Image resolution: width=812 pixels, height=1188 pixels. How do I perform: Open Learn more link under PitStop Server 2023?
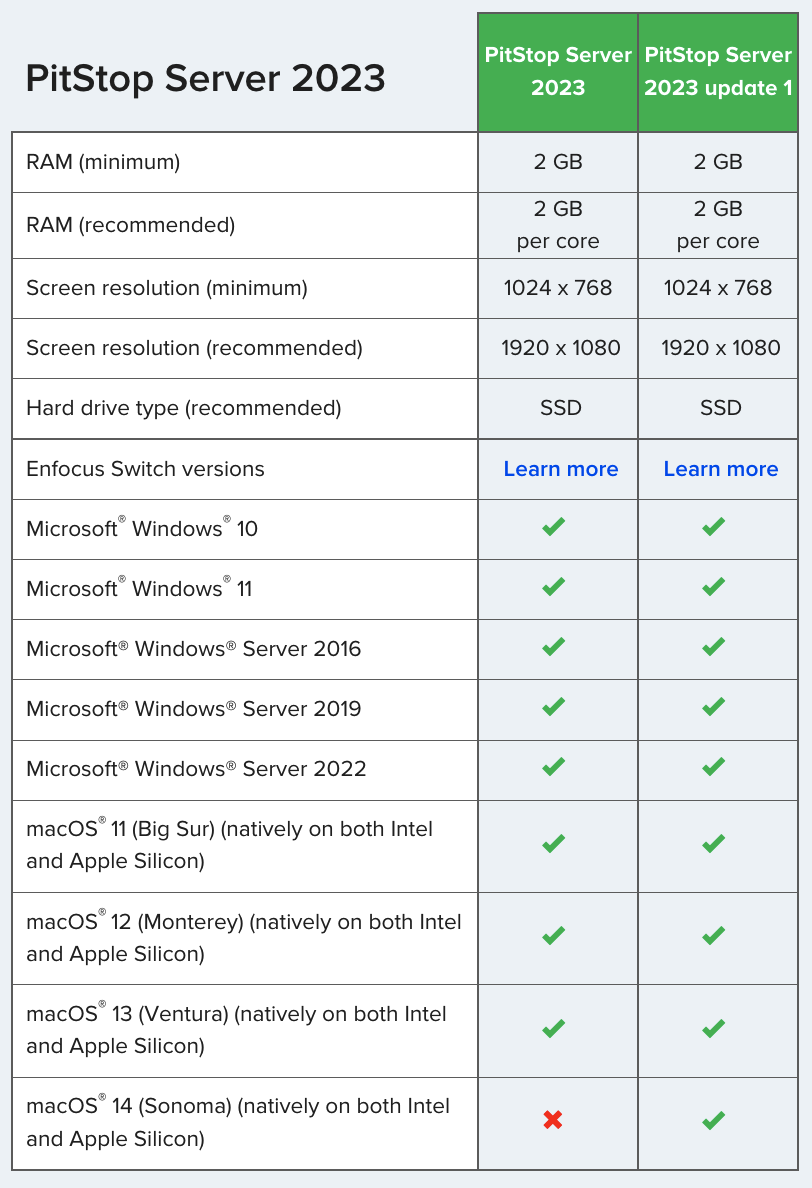coord(561,469)
